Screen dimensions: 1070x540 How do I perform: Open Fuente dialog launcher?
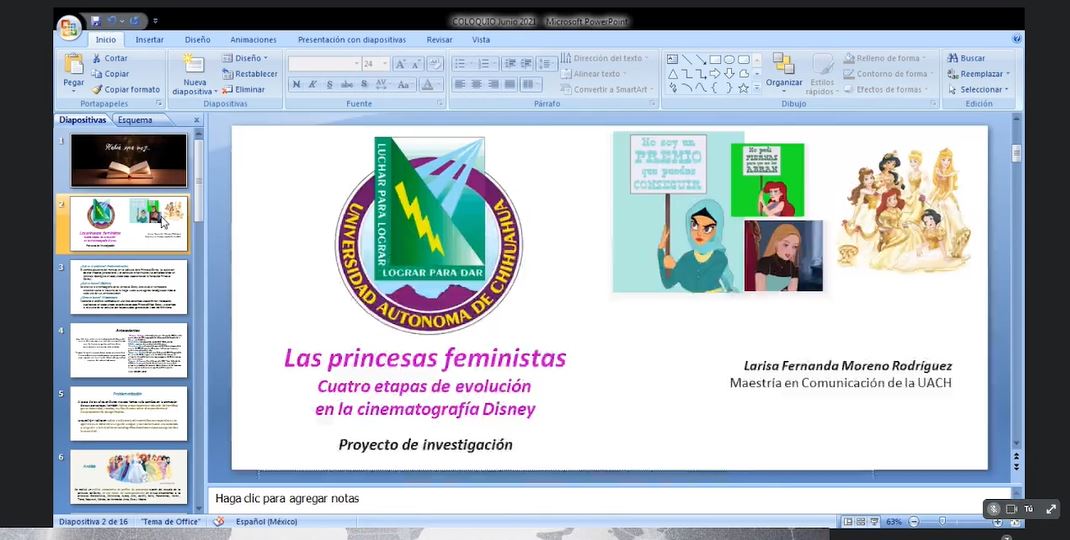(x=440, y=104)
